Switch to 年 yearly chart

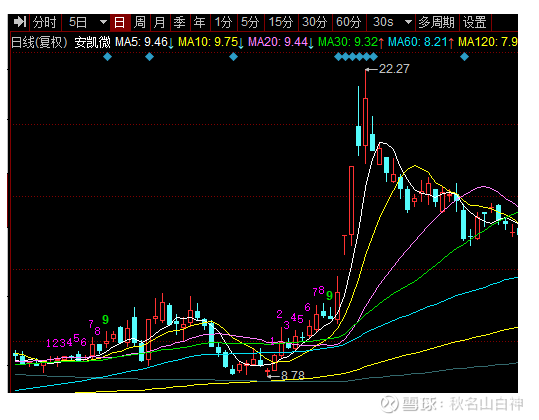click(x=200, y=22)
